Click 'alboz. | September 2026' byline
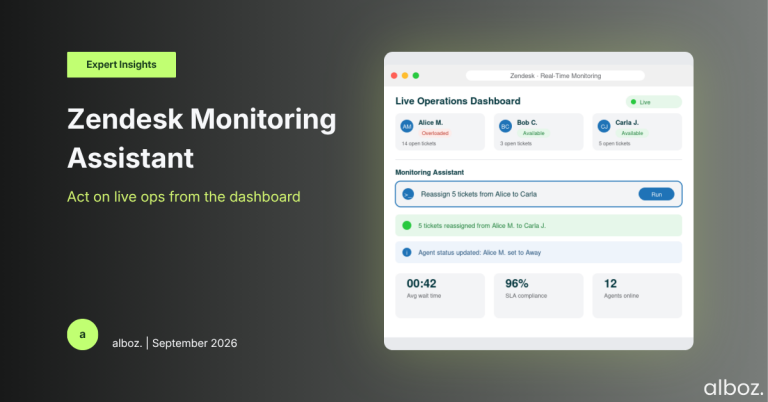This screenshot has width=768, height=402. coord(174,343)
